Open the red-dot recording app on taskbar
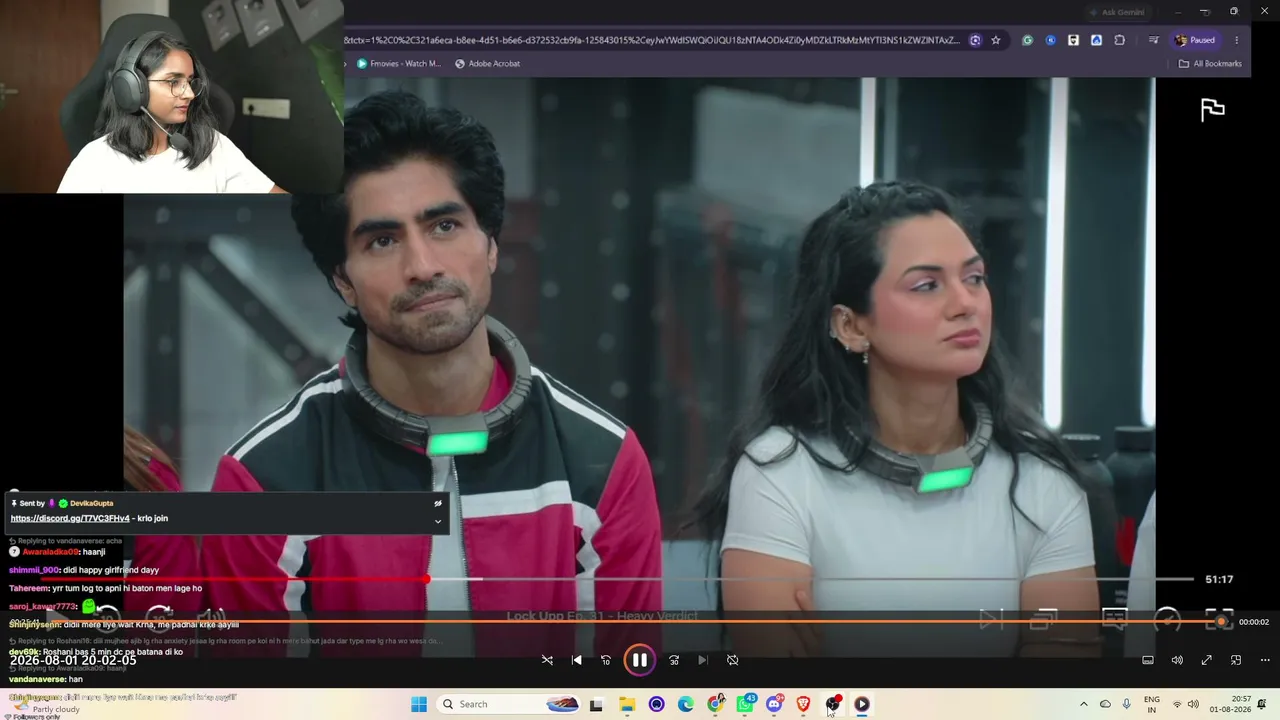This screenshot has height=720, width=1280. pos(832,704)
